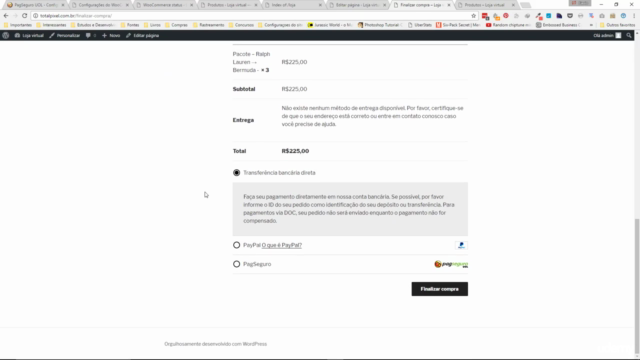Open the admin user avatar
This screenshot has width=640, height=360.
tap(618, 36)
